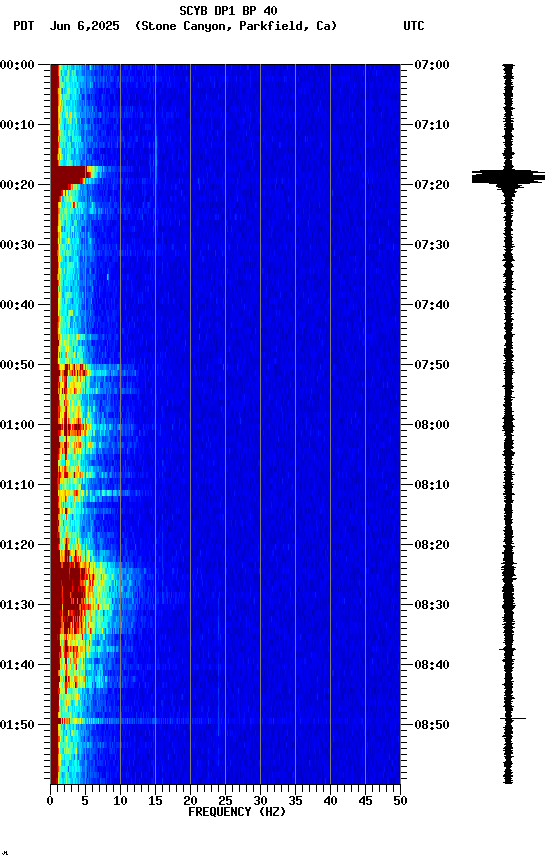Click the 08:30 UTC time label
This screenshot has width=552, height=864.
432,605
